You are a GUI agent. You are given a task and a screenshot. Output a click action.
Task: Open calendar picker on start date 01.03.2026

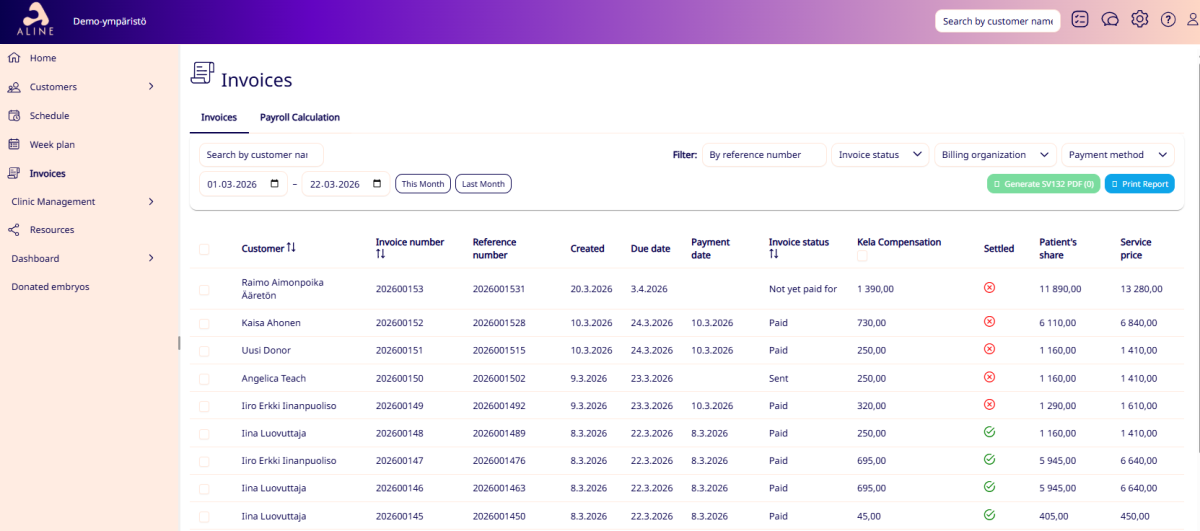click(275, 184)
